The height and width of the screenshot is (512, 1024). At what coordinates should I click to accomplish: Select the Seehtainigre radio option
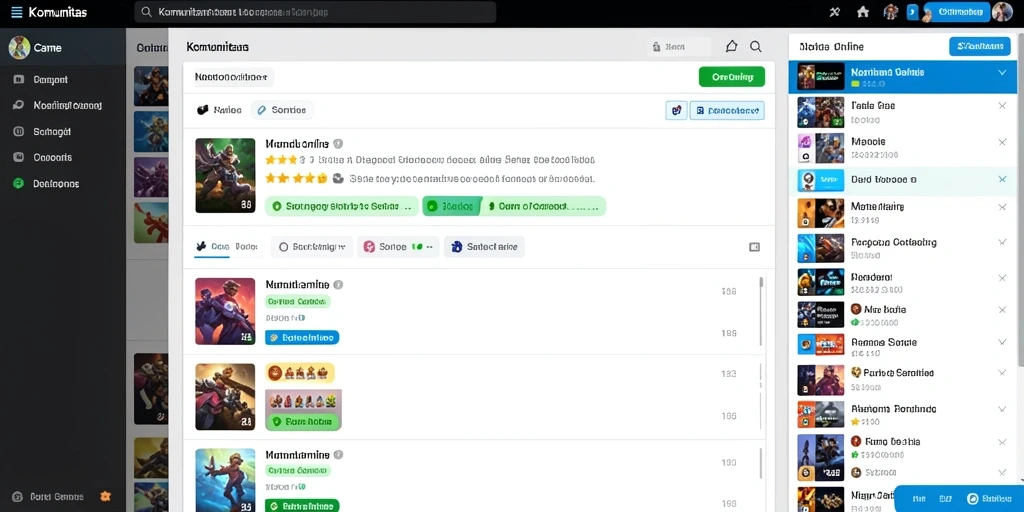coord(283,247)
